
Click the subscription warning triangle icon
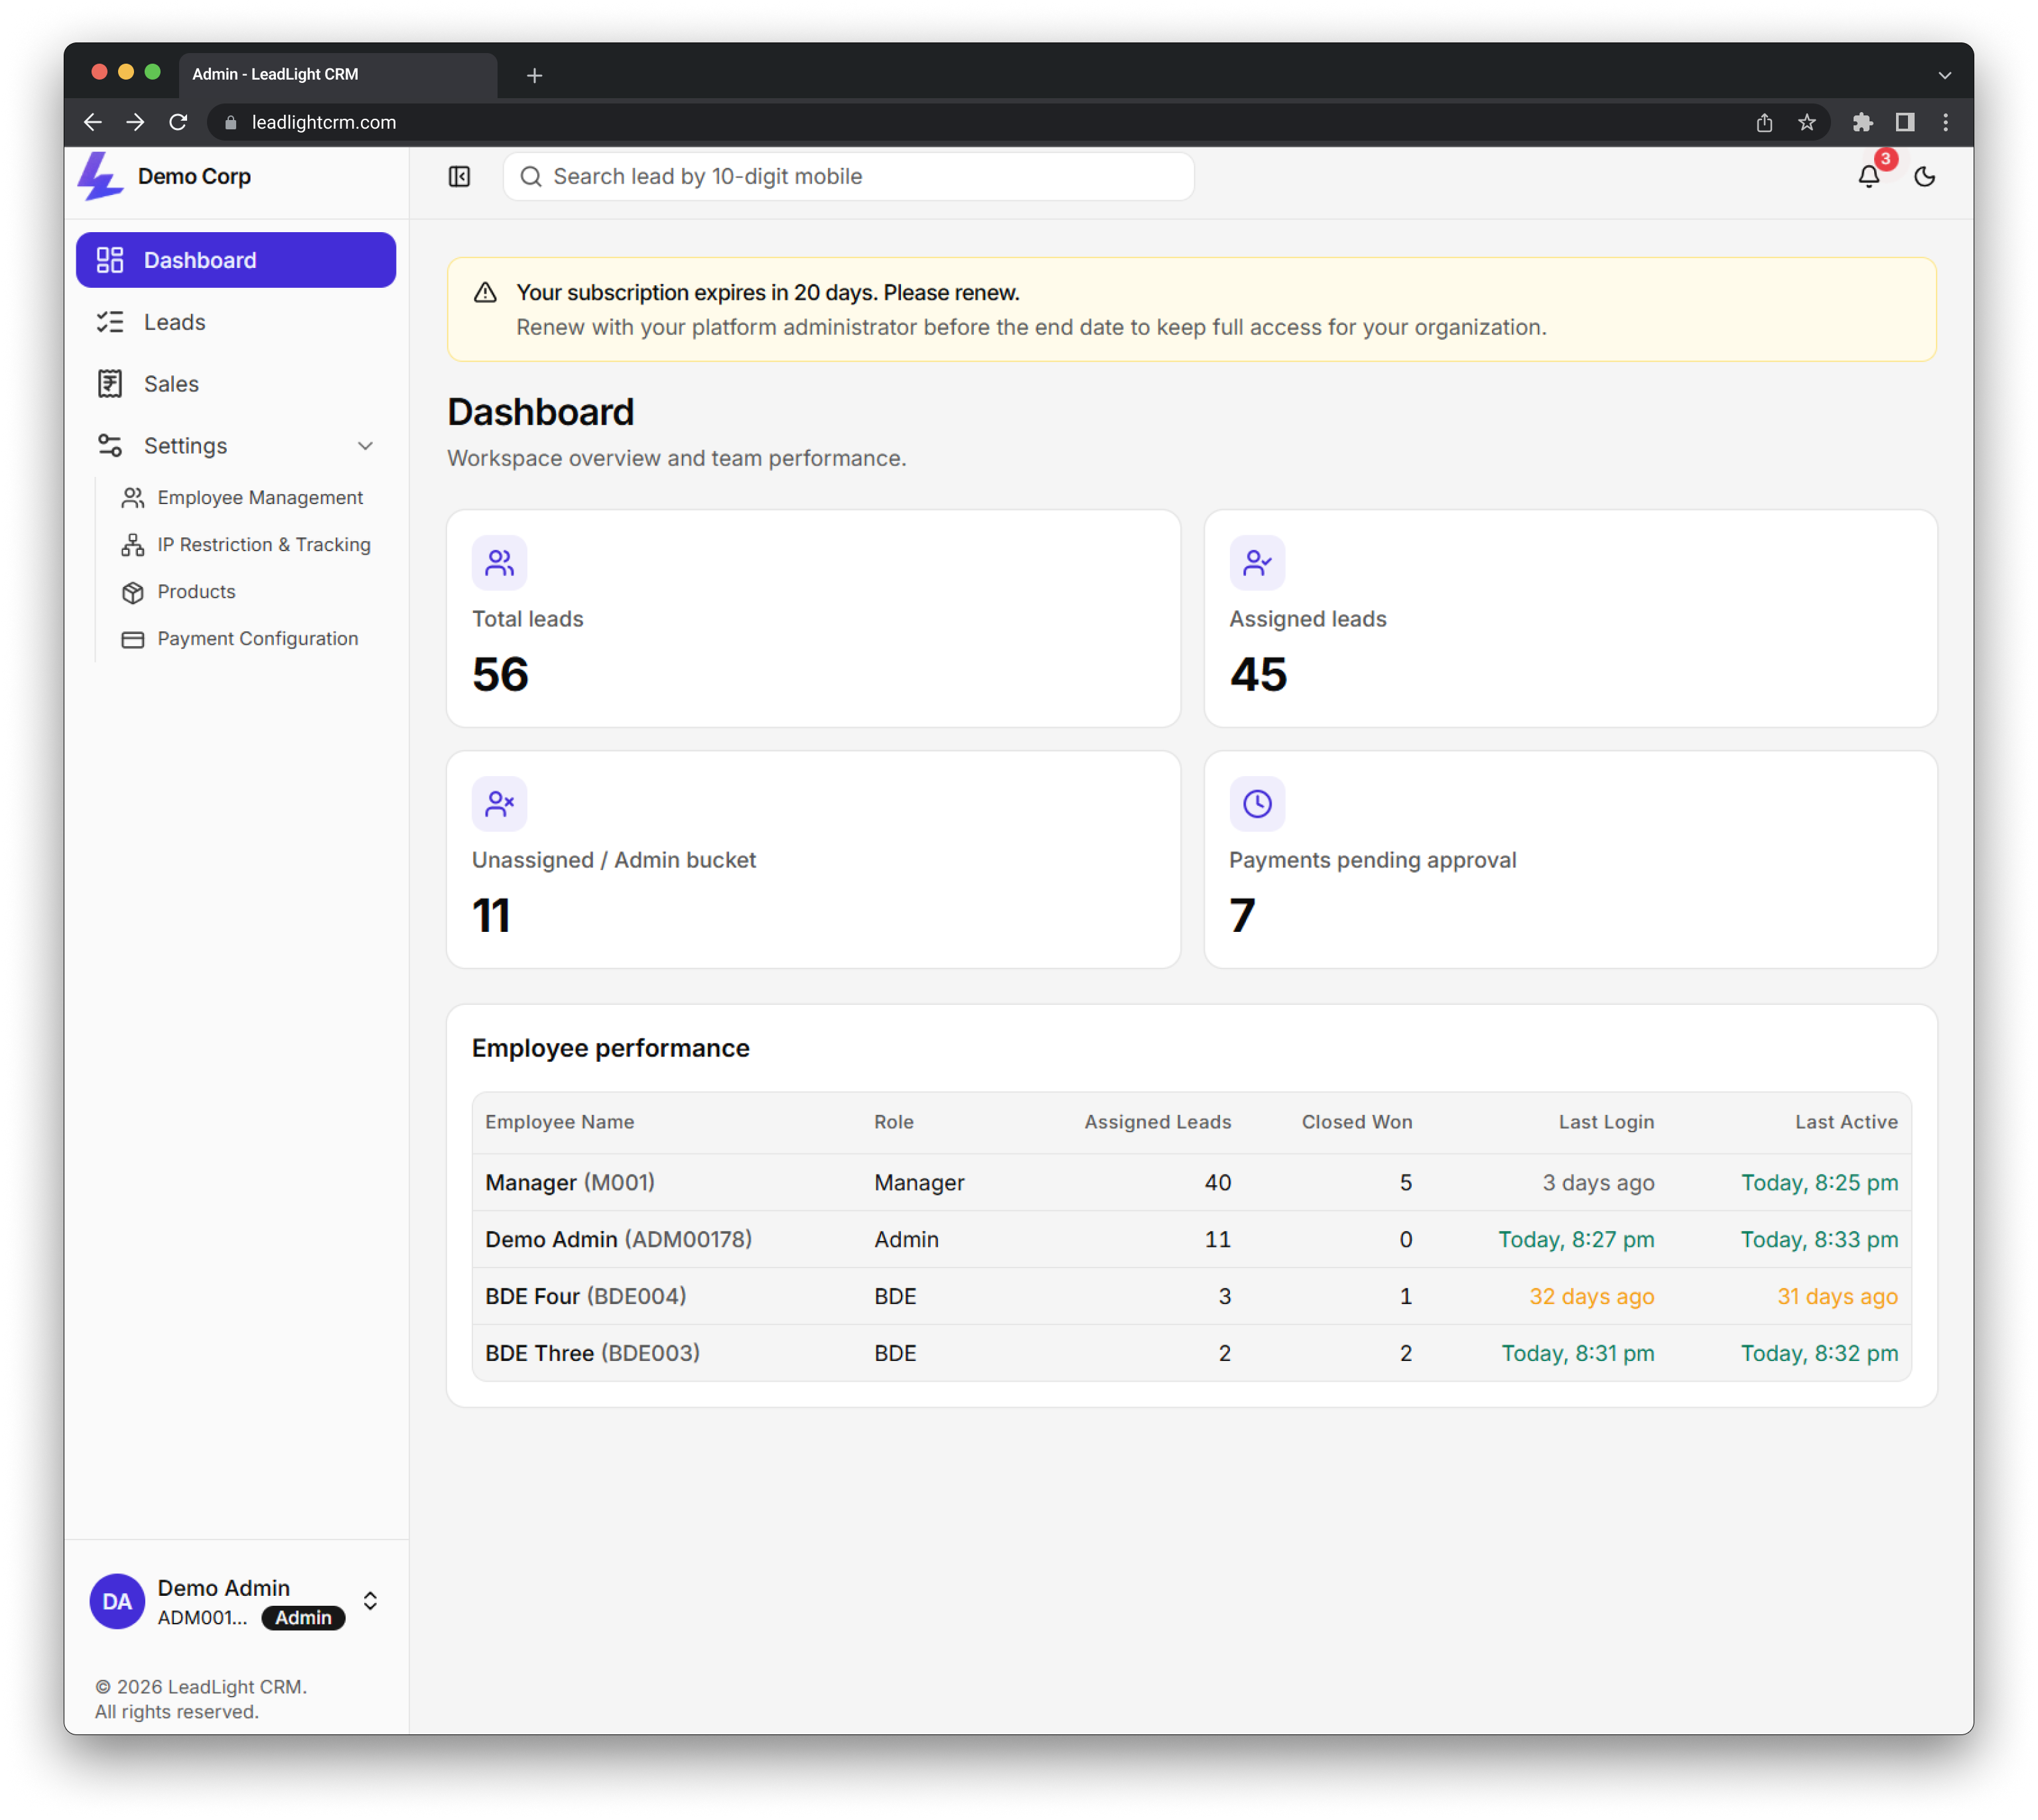tap(485, 293)
